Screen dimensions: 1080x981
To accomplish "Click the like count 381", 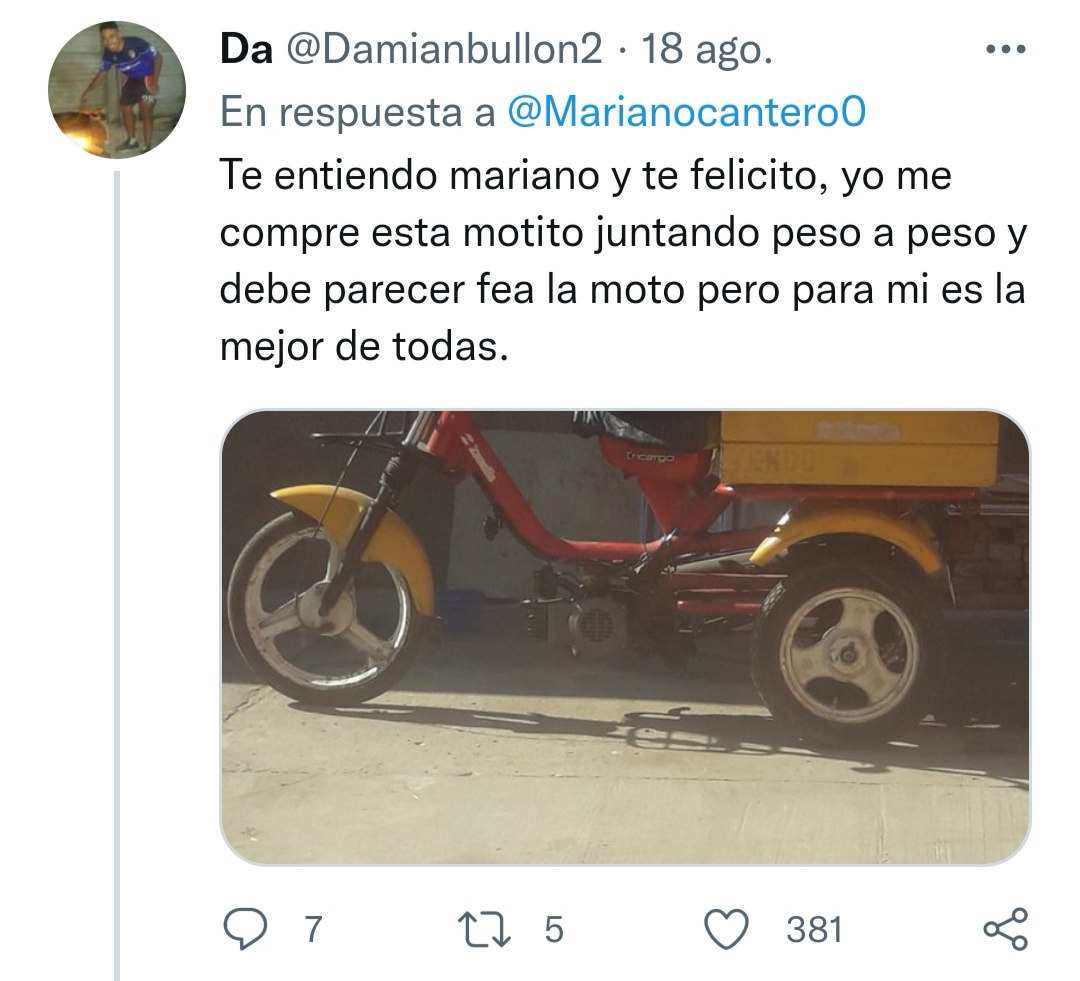I will pos(815,929).
